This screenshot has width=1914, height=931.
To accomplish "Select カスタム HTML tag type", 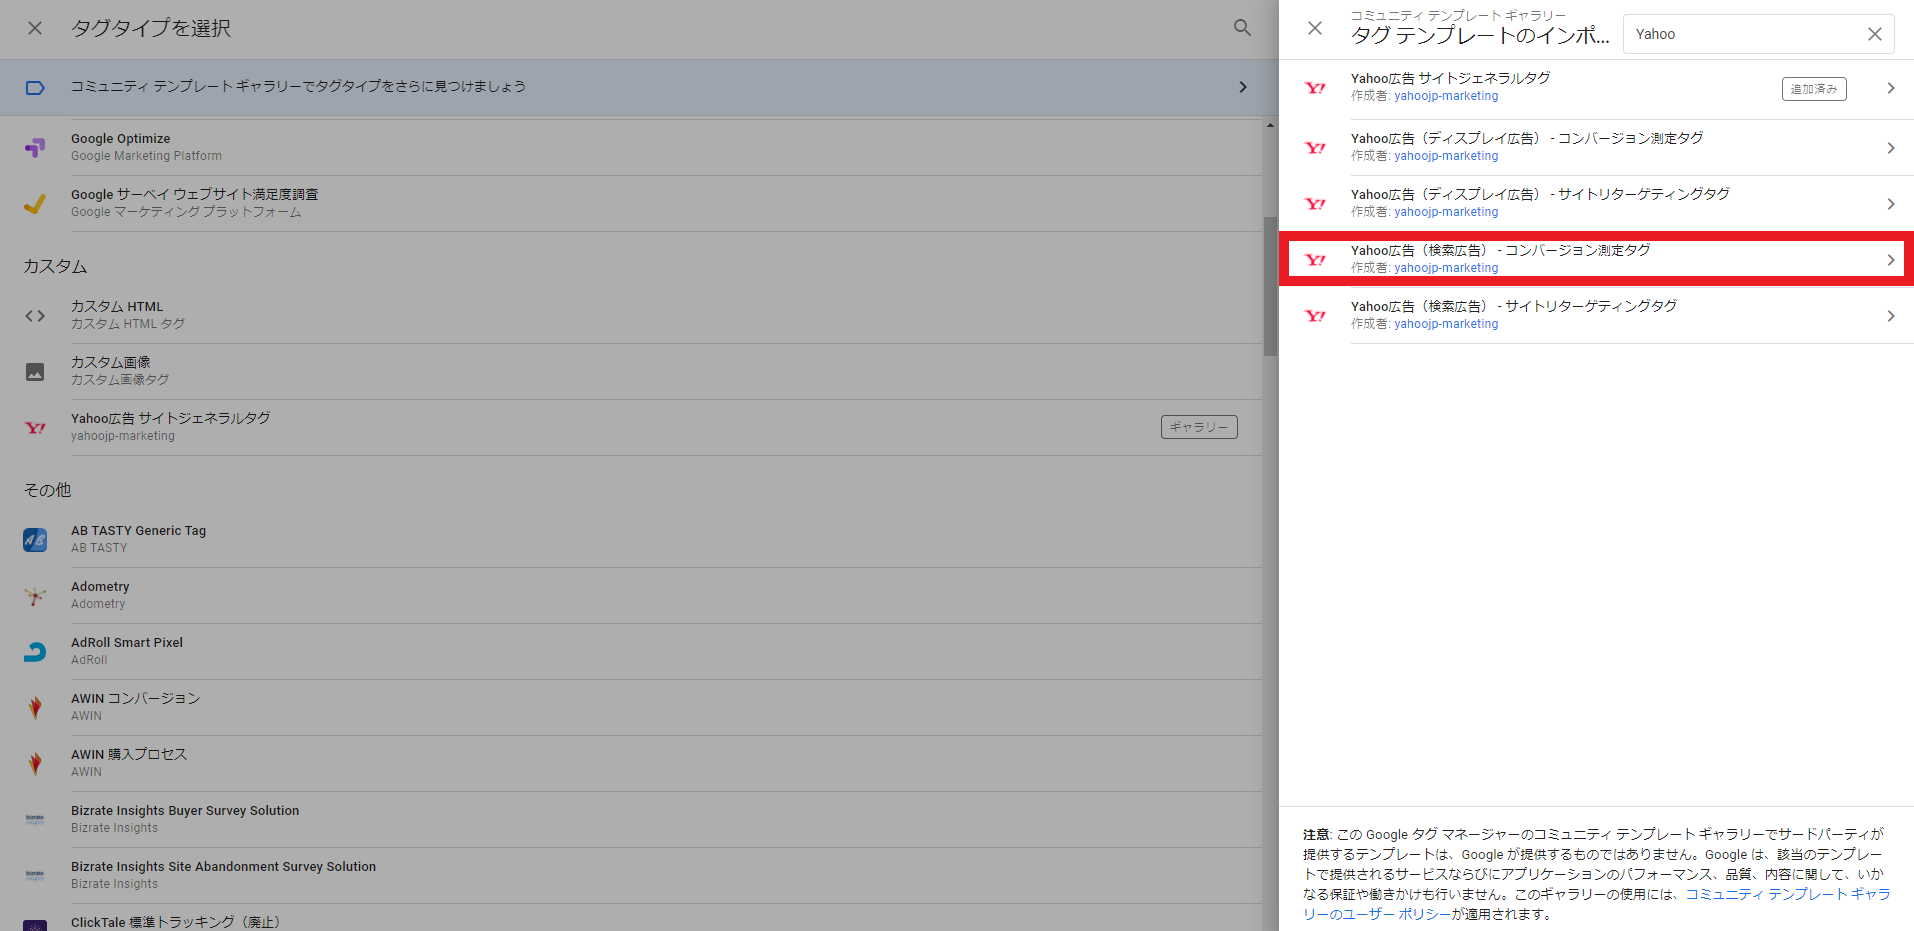I will click(630, 316).
